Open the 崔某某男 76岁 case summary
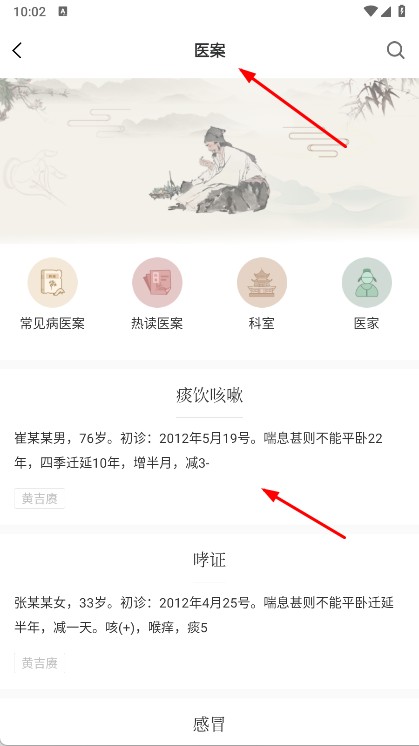This screenshot has width=419, height=746. point(198,450)
